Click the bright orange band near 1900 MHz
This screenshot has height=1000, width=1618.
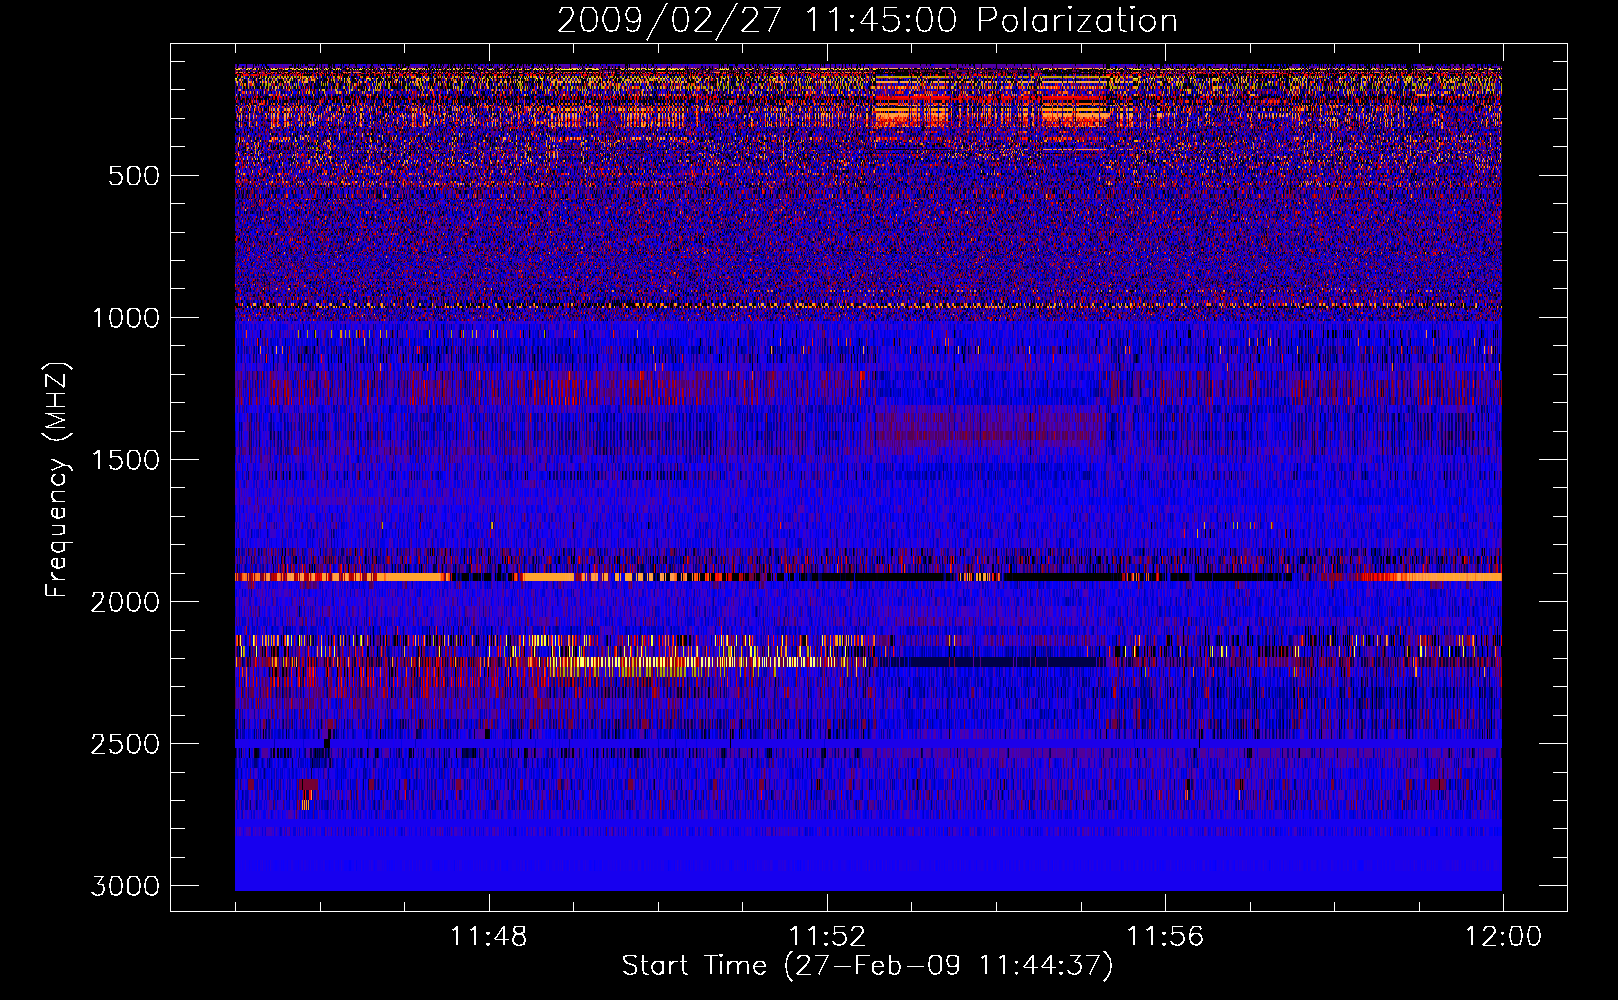click(868, 577)
